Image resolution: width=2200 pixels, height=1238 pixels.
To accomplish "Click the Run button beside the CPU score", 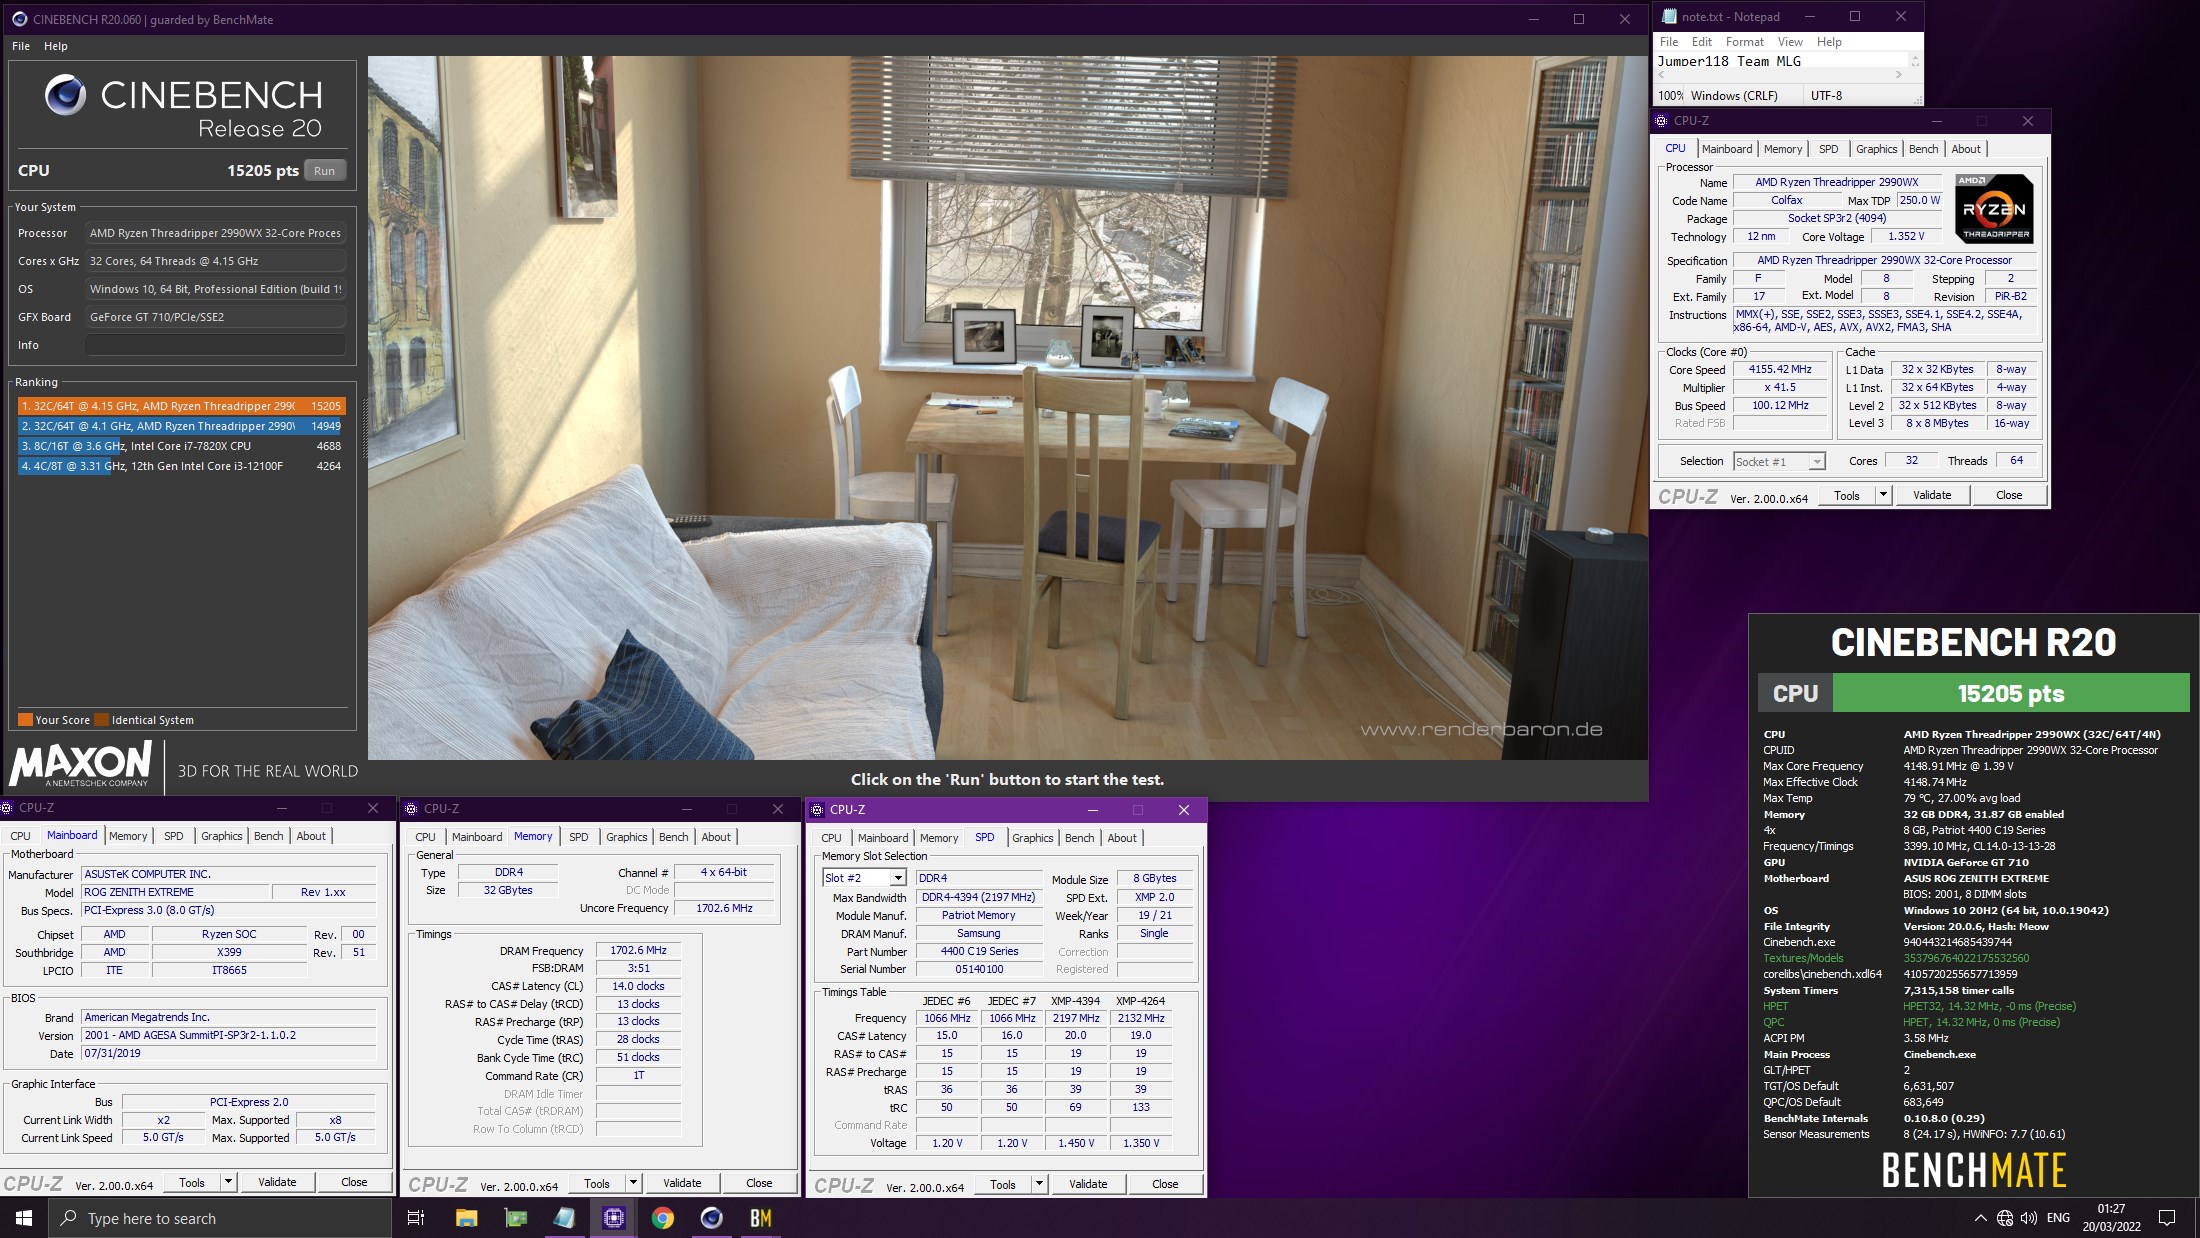I will pos(325,171).
